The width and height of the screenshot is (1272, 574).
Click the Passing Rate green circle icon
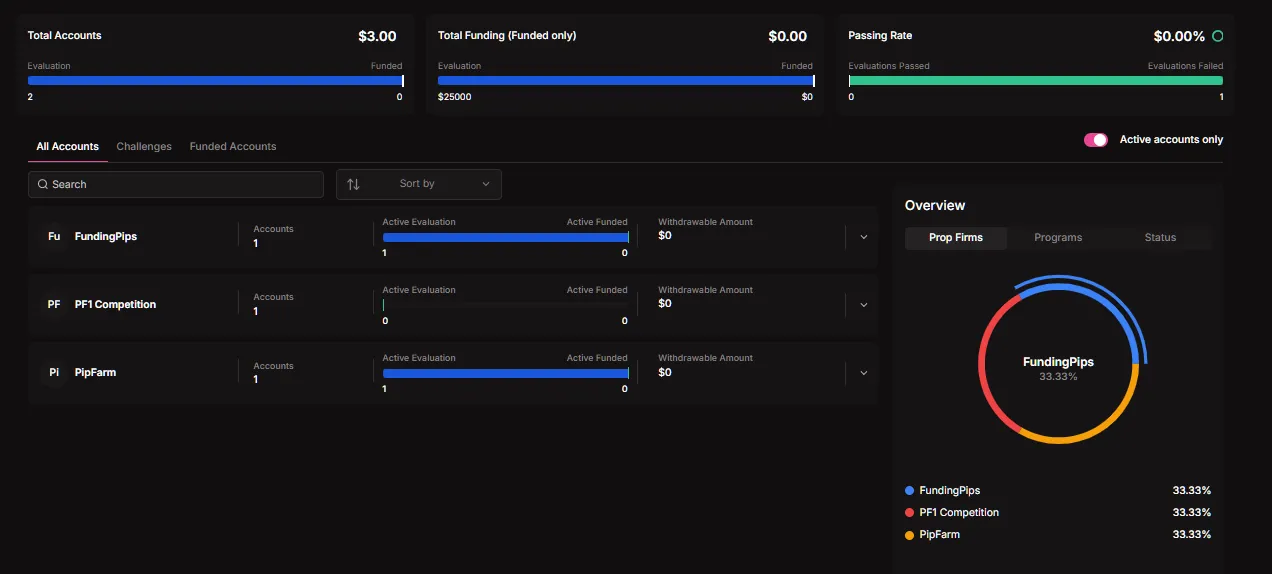pyautogui.click(x=1217, y=36)
